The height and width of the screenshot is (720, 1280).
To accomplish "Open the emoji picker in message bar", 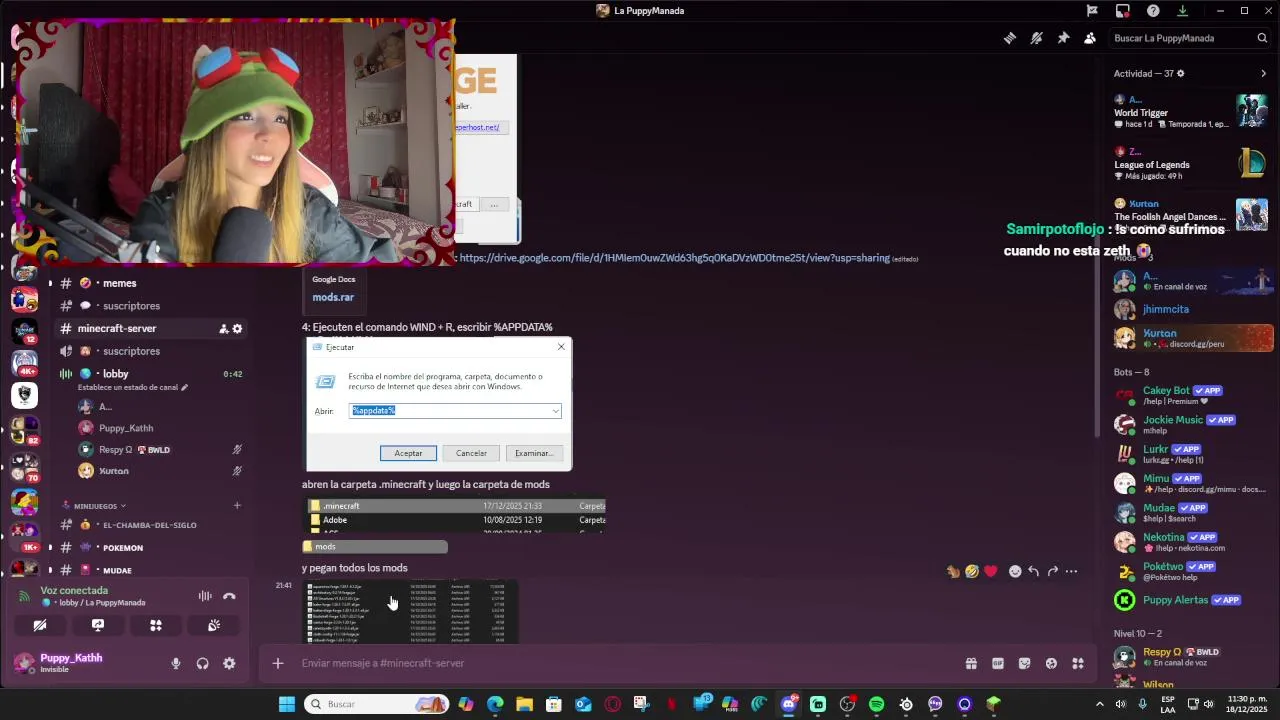I will click(x=1051, y=663).
